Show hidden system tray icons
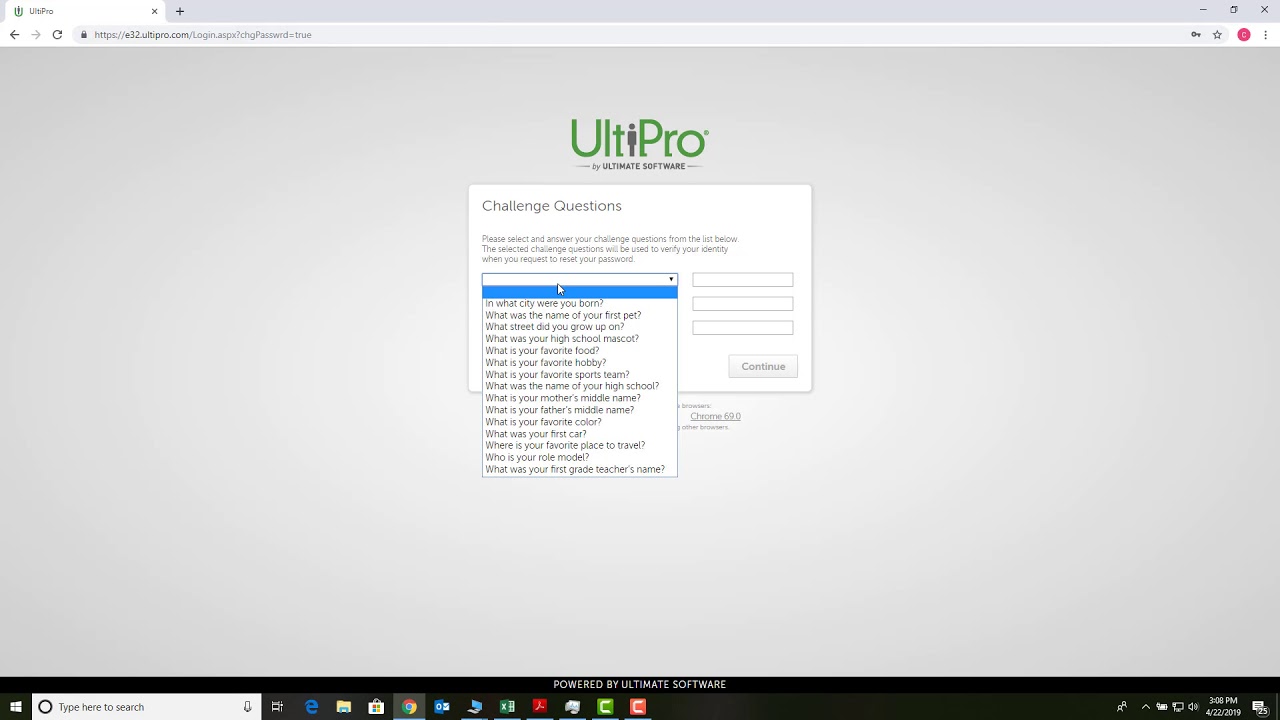This screenshot has width=1280, height=720. (1145, 707)
